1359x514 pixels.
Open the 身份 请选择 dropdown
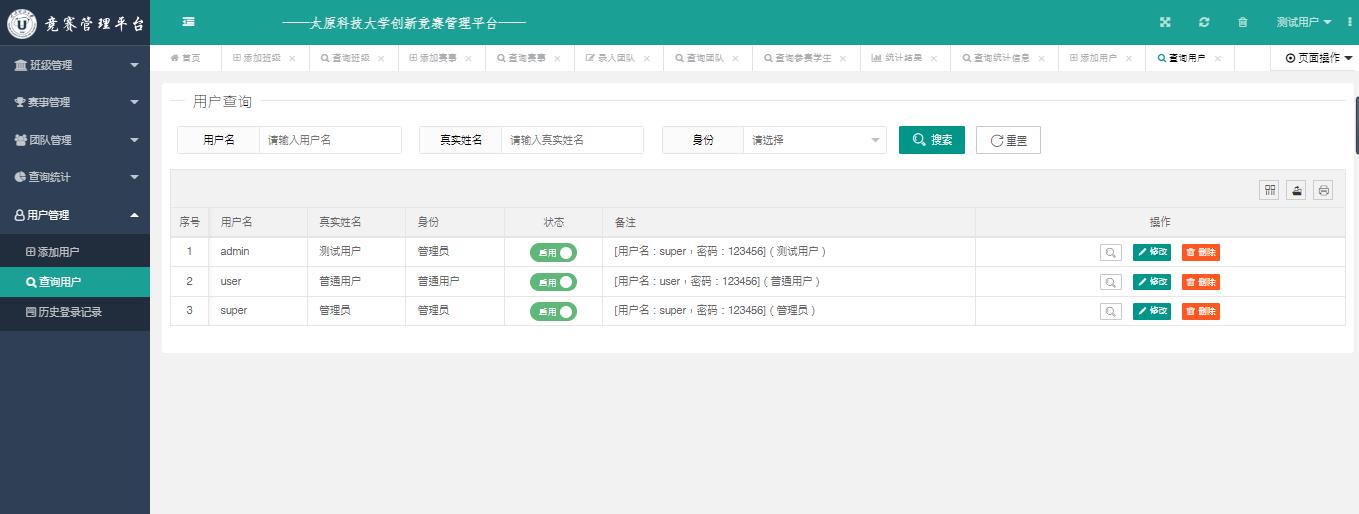click(814, 140)
